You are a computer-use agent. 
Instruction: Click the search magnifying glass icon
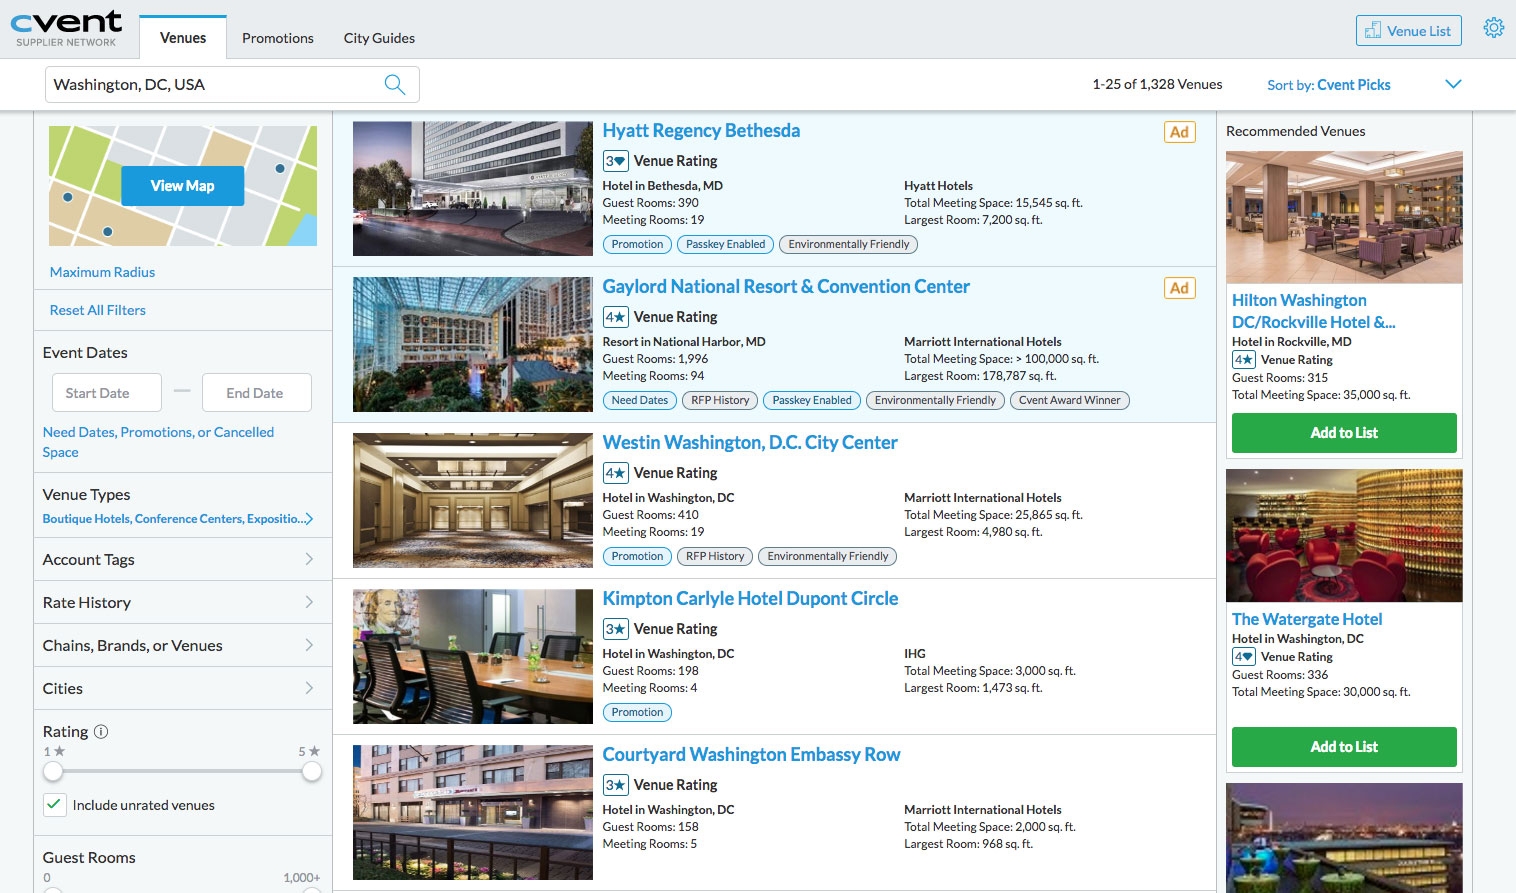pyautogui.click(x=395, y=84)
